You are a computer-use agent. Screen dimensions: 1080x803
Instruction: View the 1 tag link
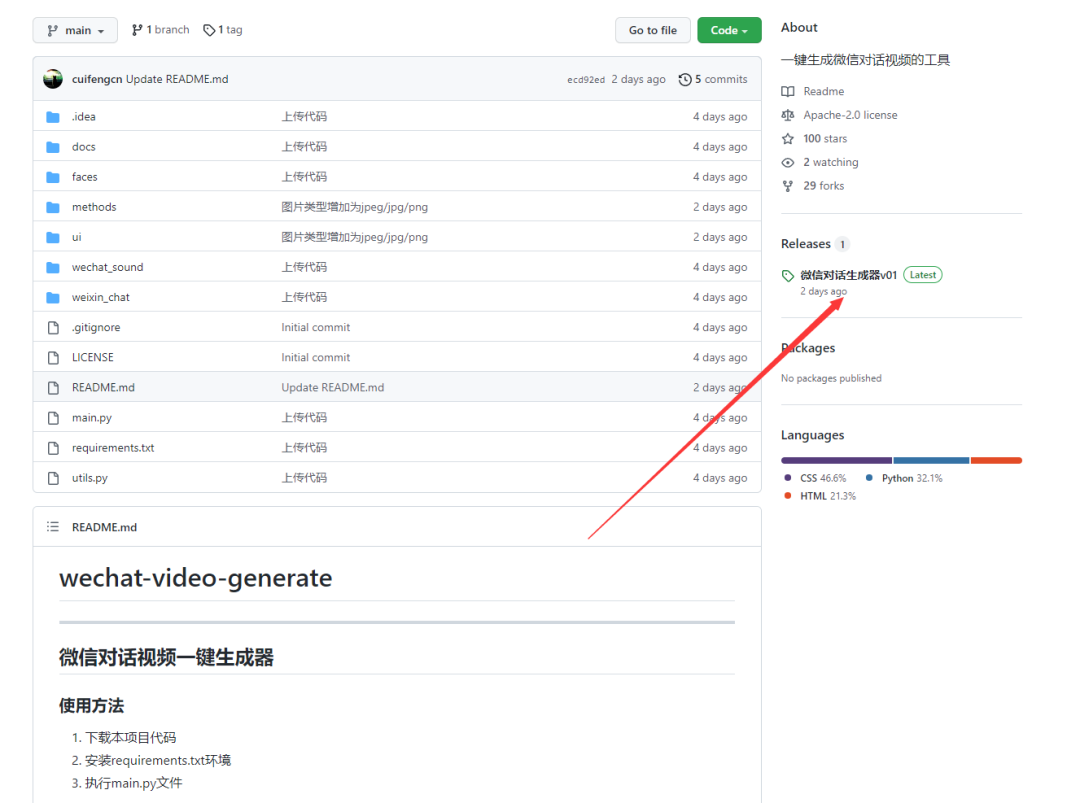click(x=223, y=30)
